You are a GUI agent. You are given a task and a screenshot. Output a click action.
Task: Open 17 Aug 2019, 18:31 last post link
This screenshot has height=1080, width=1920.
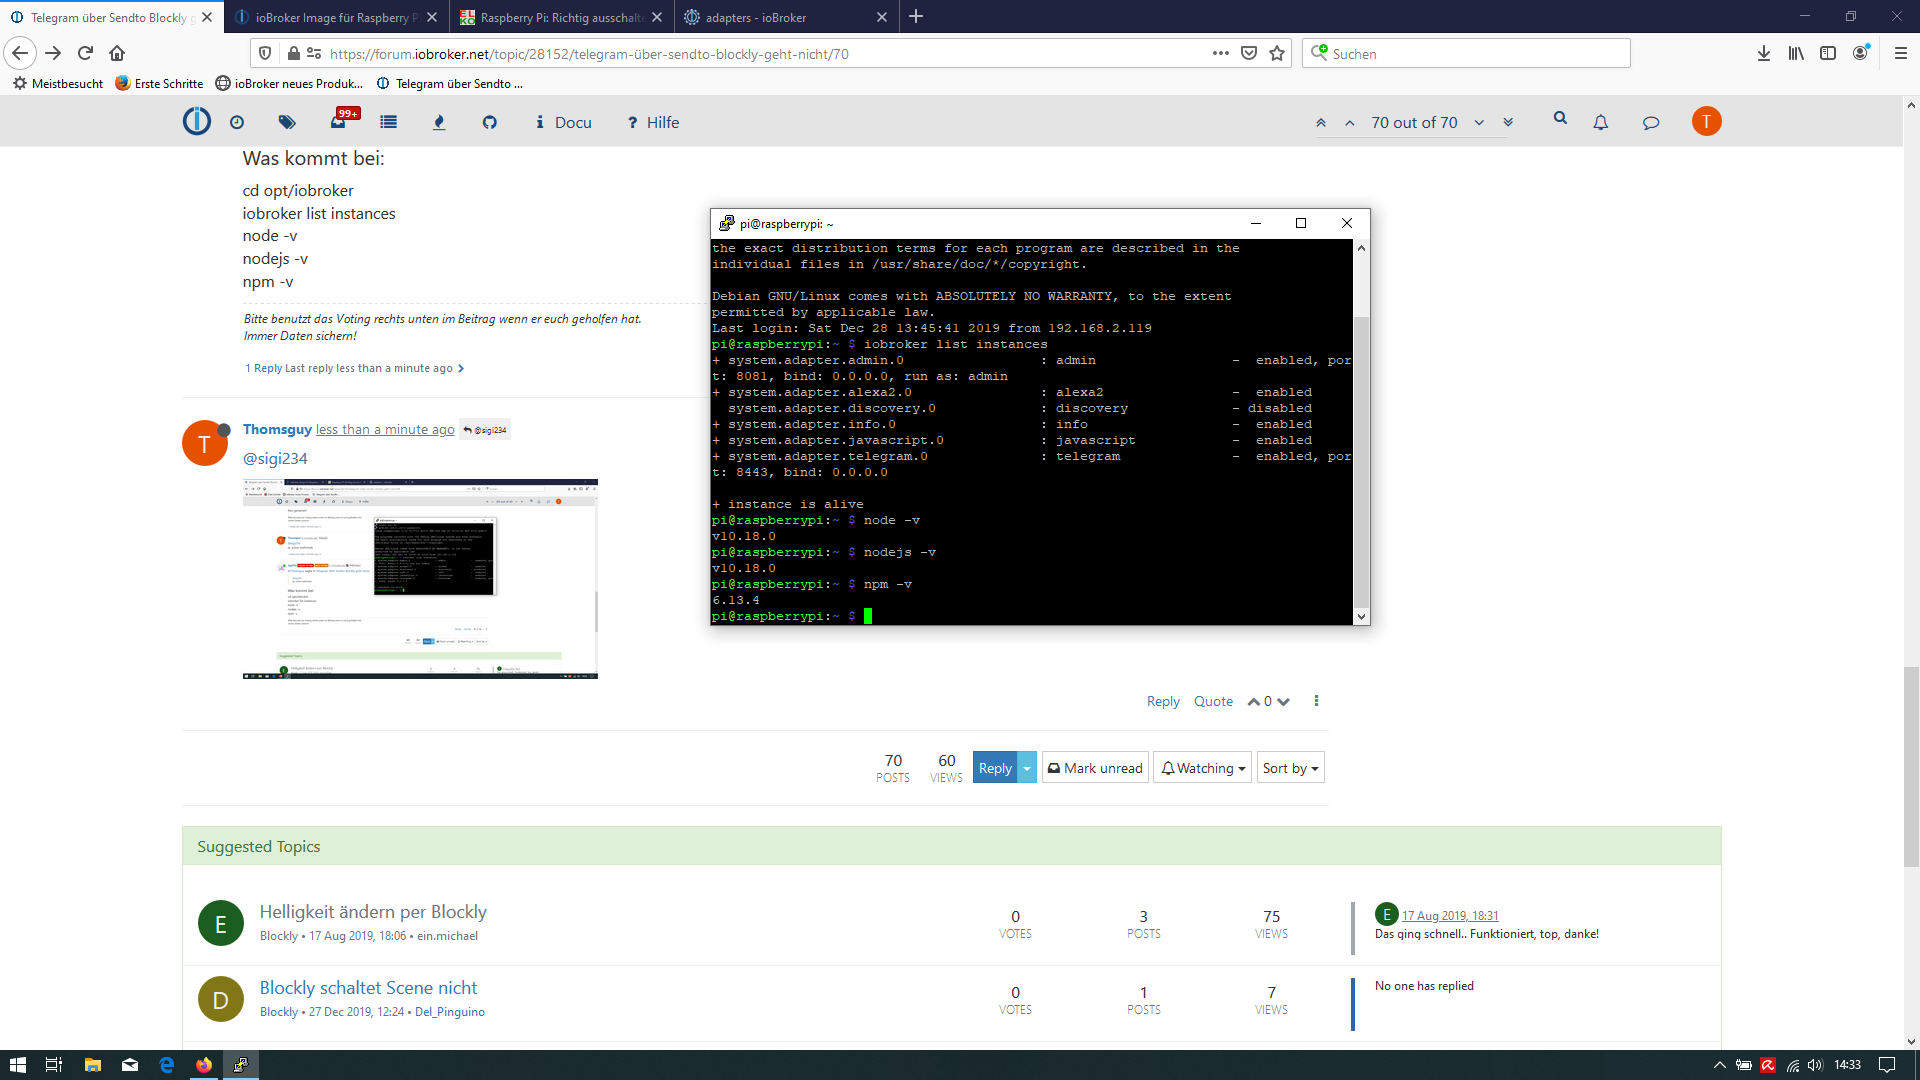[1450, 915]
